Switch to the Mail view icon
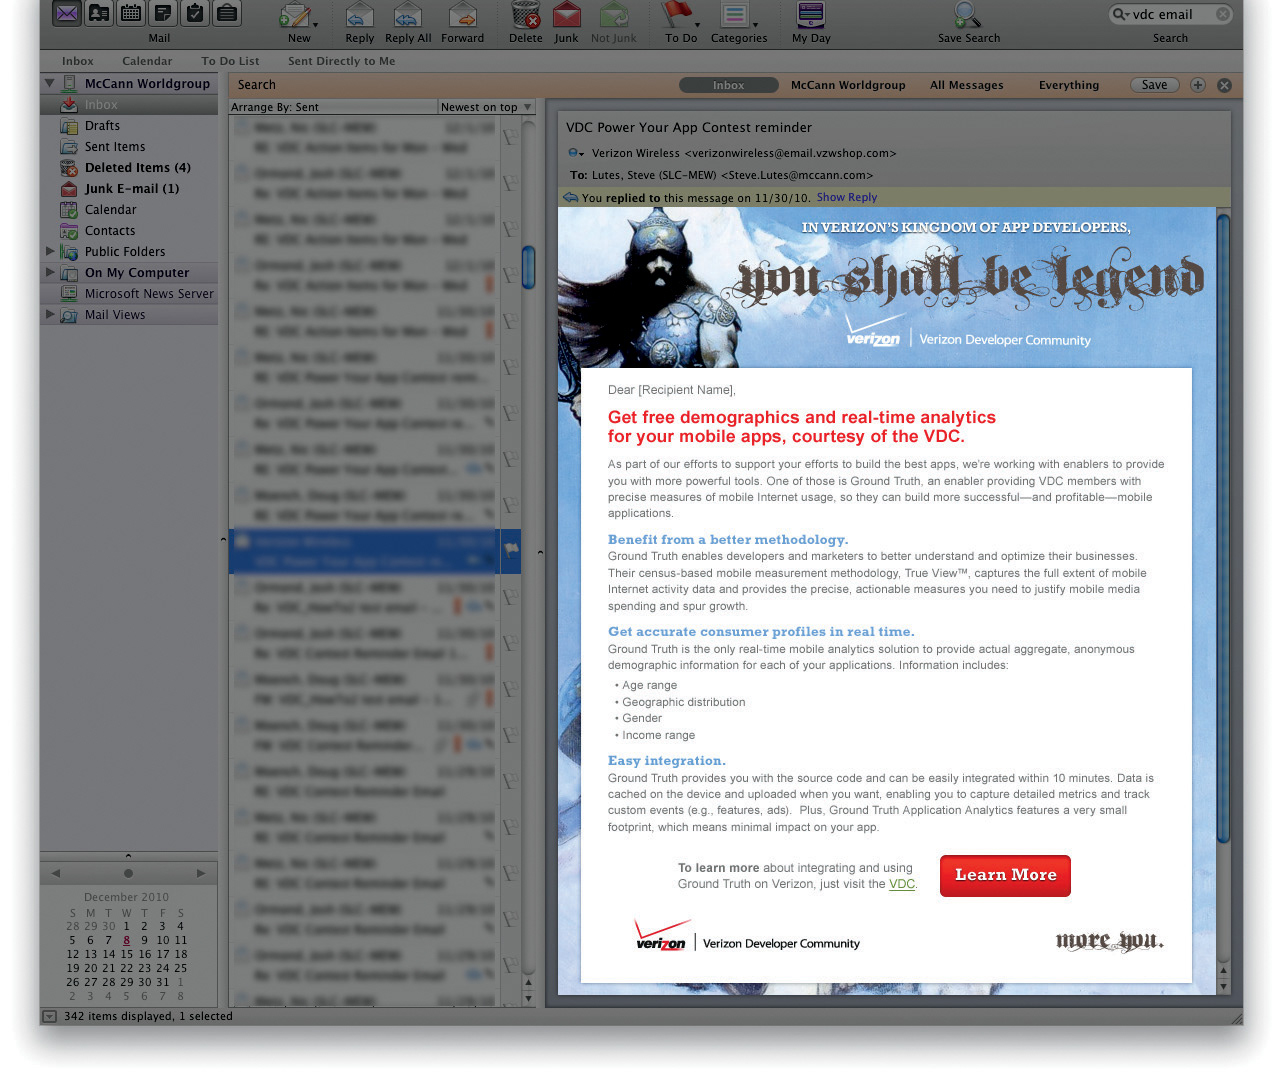 66,14
